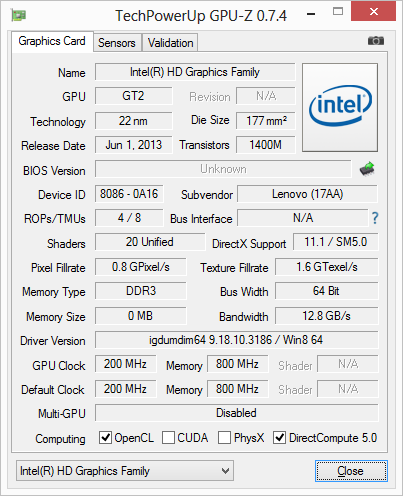Close window with red X button

coord(374,12)
